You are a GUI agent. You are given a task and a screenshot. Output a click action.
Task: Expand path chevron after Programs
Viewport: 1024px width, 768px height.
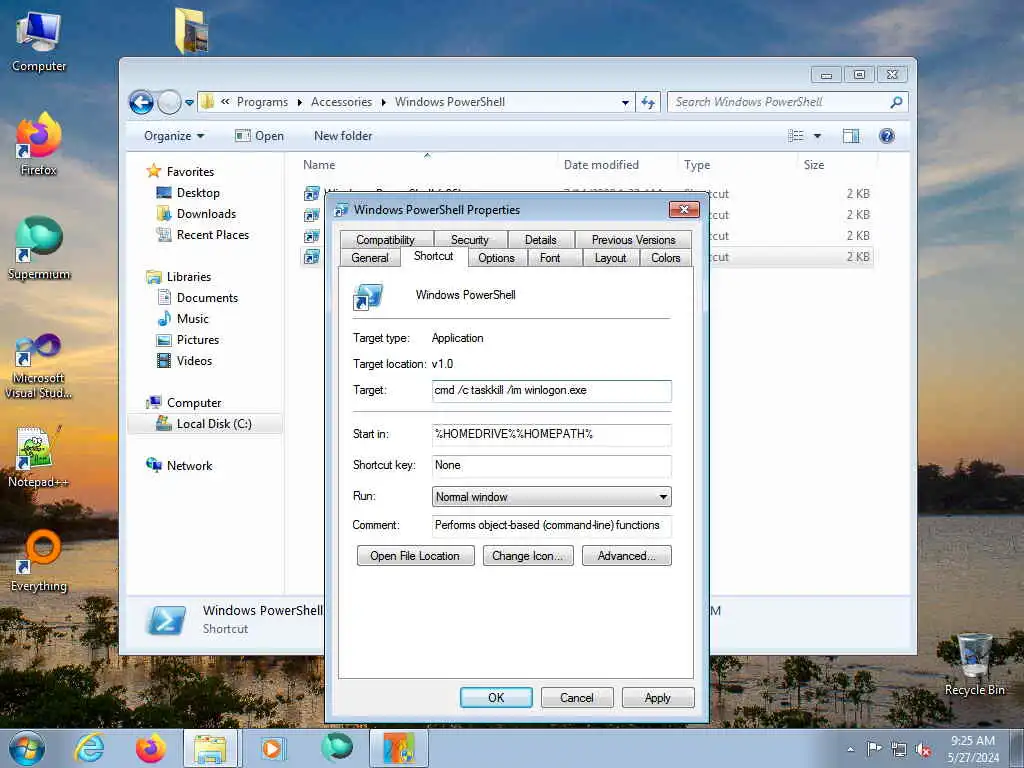pos(299,103)
